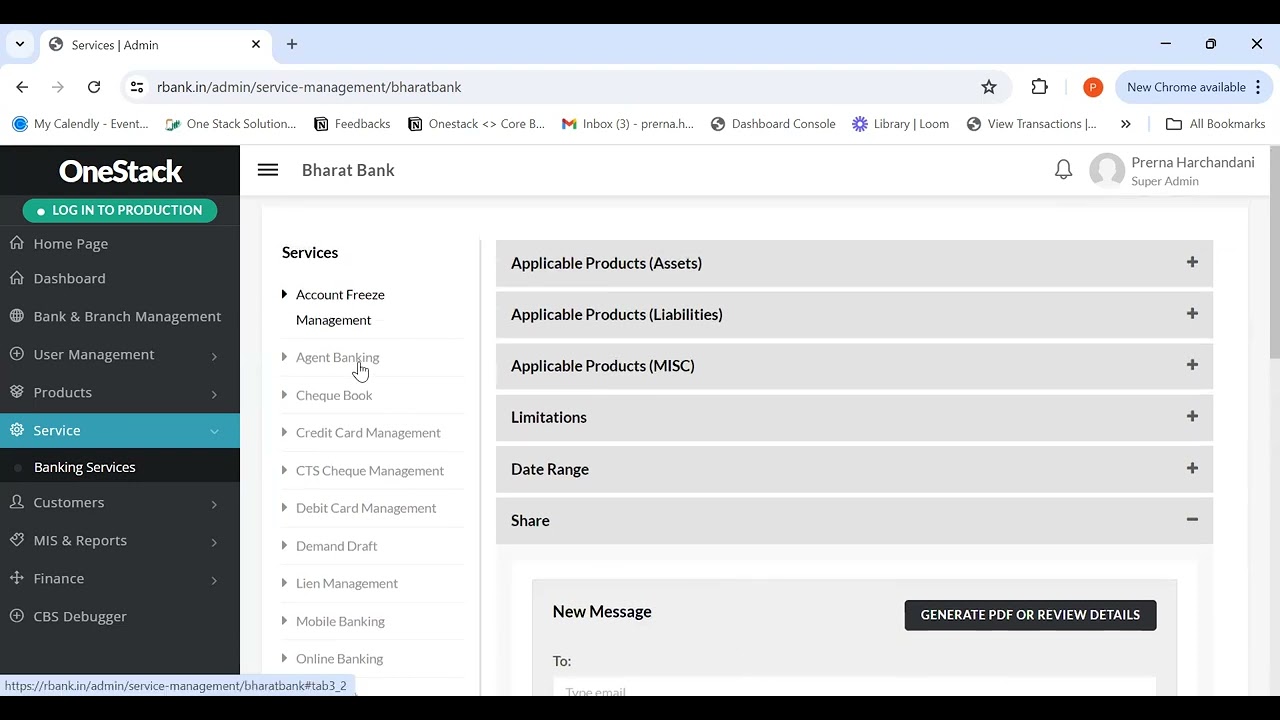Expand User Management menu

click(120, 354)
